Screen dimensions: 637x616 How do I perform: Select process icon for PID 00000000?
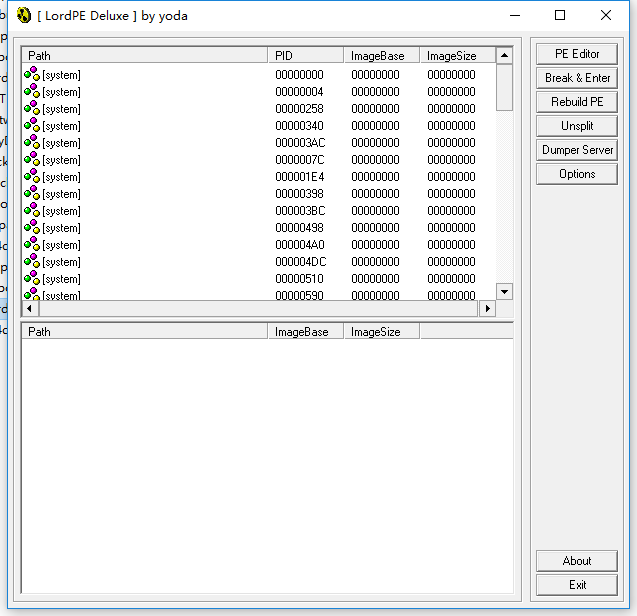32,74
